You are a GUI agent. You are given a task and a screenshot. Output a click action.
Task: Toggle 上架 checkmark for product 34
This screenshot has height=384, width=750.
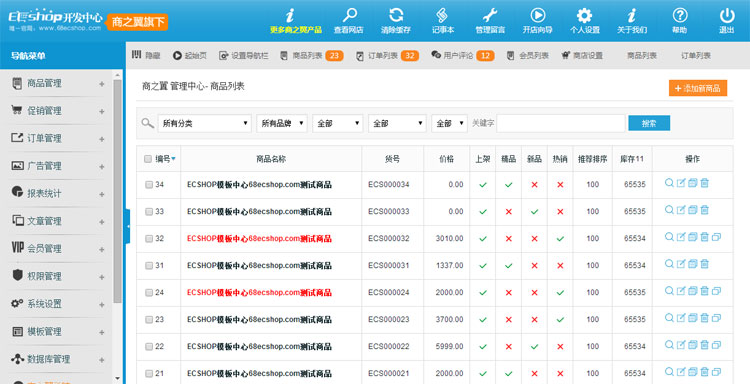483,185
